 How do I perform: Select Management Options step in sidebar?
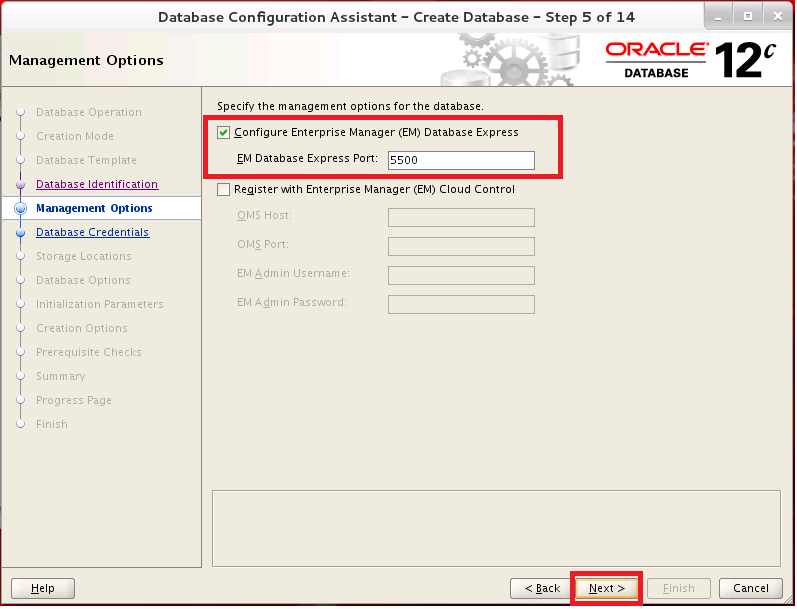coord(94,208)
